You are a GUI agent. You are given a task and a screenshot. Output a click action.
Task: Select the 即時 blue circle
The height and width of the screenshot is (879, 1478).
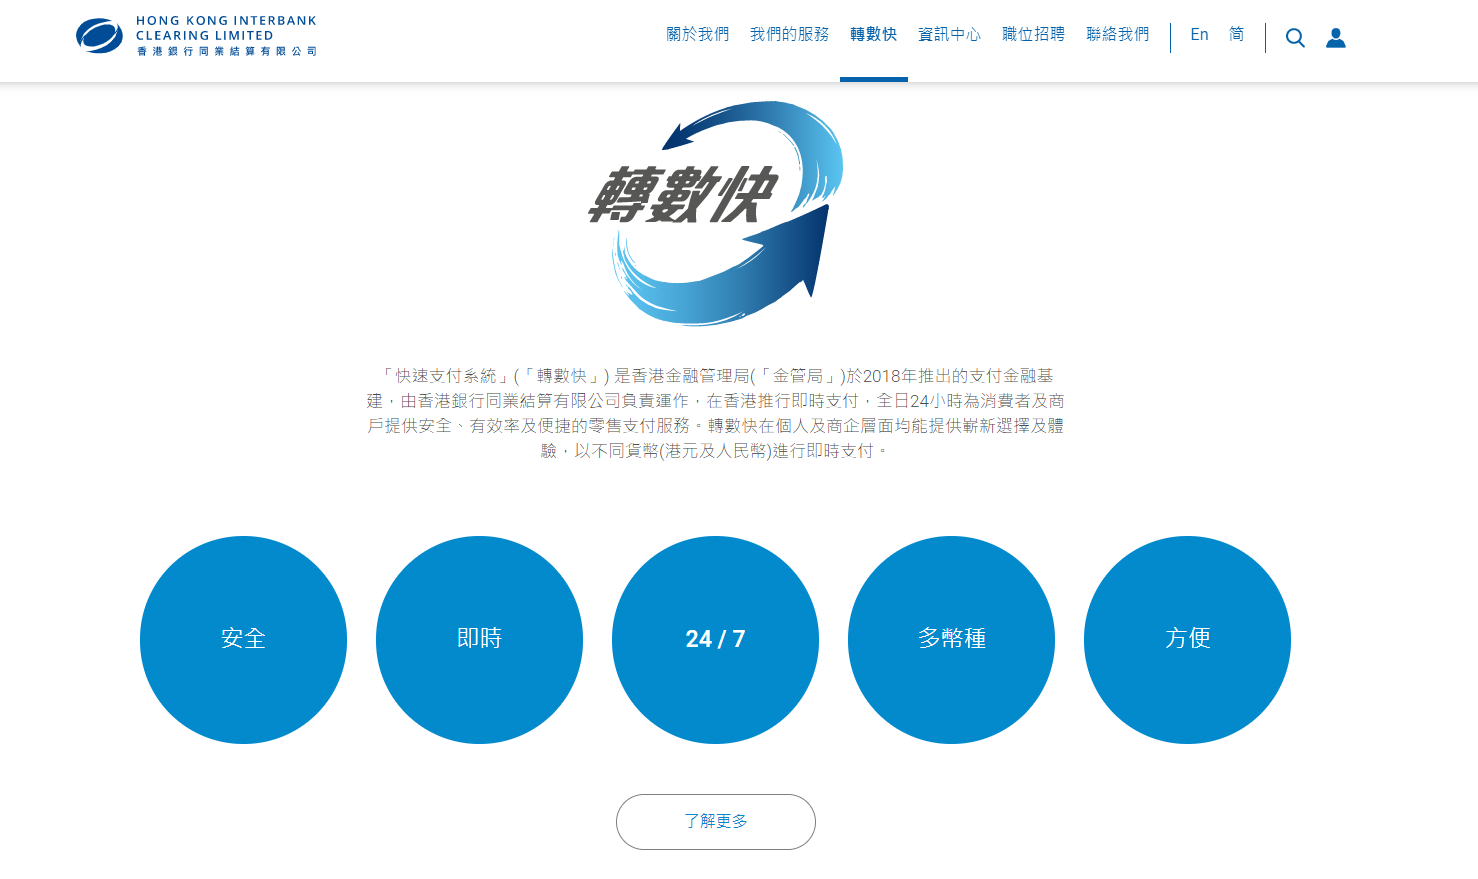click(x=479, y=639)
